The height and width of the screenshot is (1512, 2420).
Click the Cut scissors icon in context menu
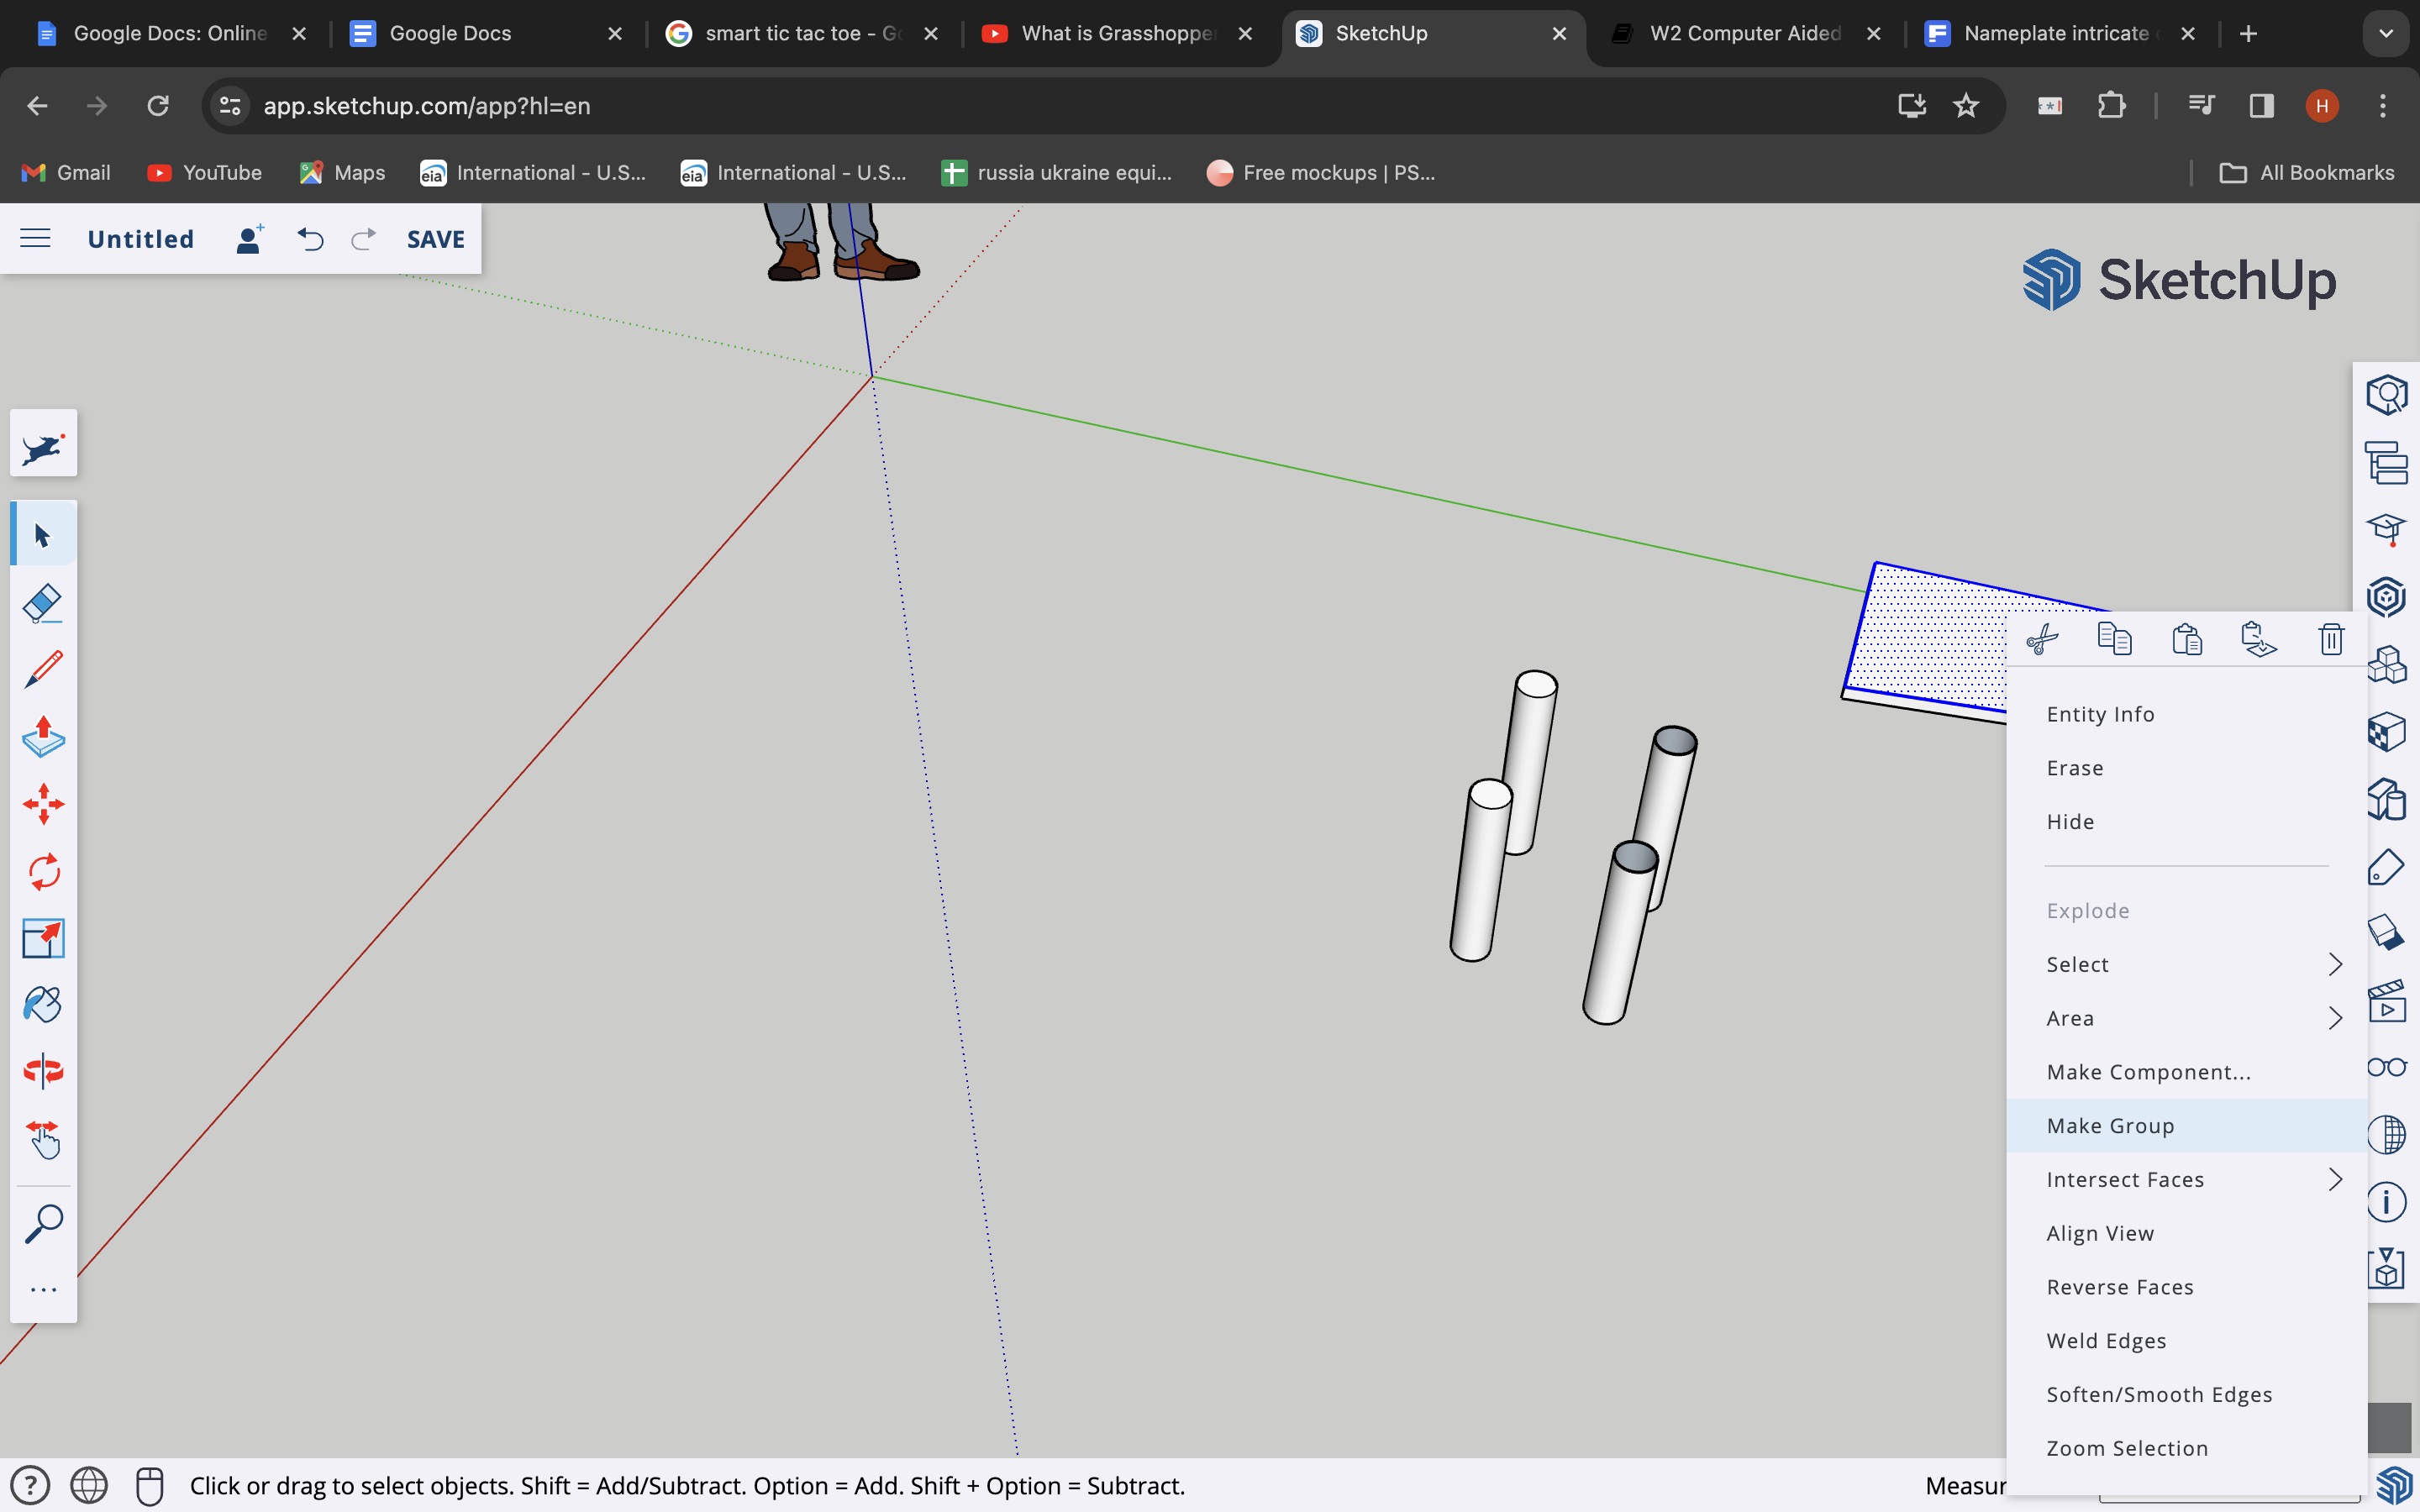(x=2042, y=638)
